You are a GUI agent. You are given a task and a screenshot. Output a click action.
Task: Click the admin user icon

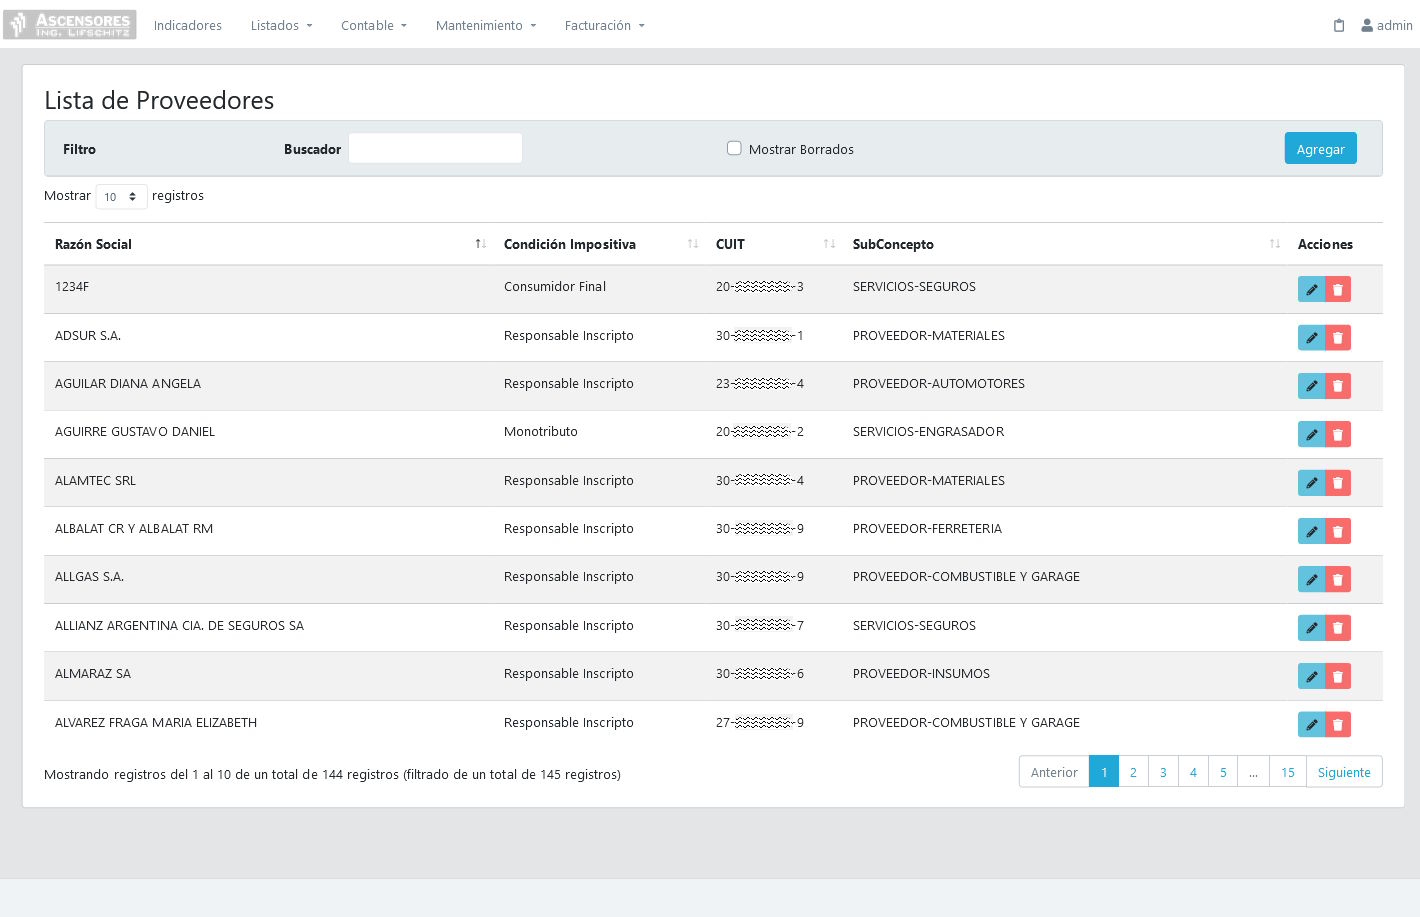point(1367,26)
